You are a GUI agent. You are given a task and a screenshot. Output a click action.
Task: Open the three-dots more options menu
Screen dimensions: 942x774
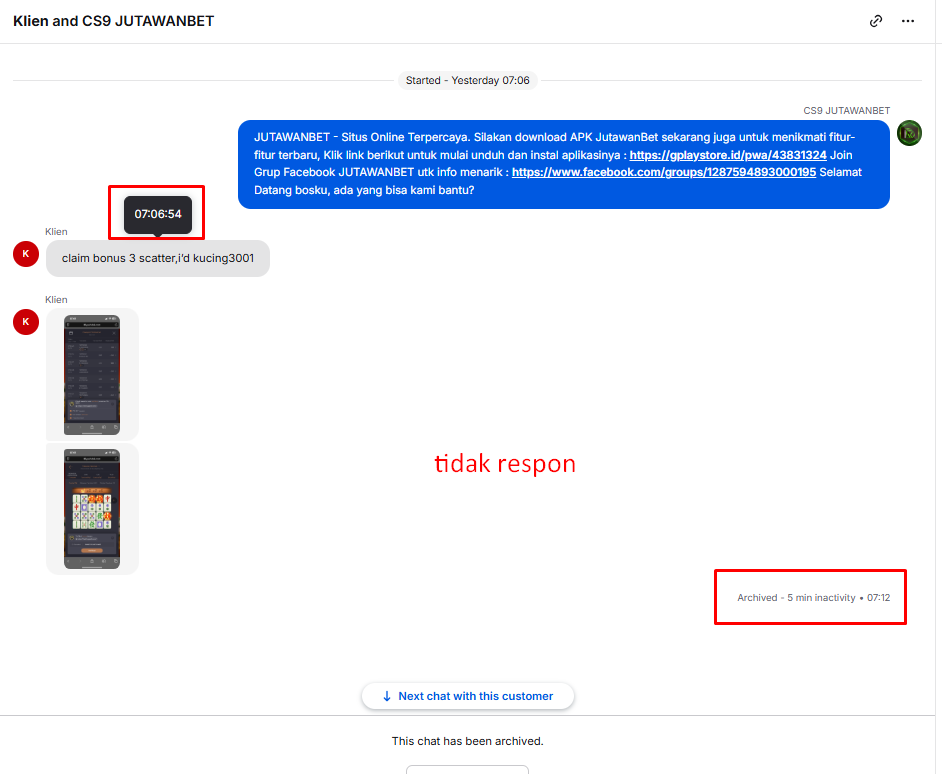pyautogui.click(x=908, y=21)
